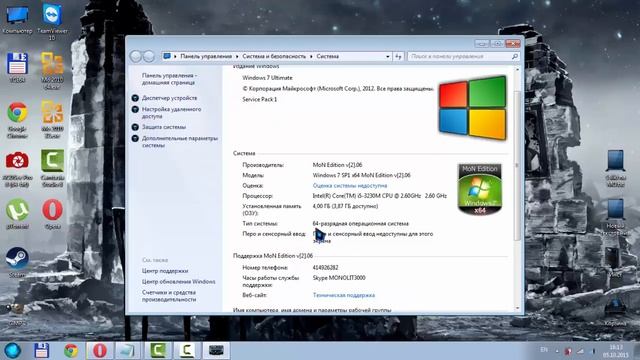Select the Steam desktop icon
Viewport: 640px width, 360px height.
(x=17, y=262)
